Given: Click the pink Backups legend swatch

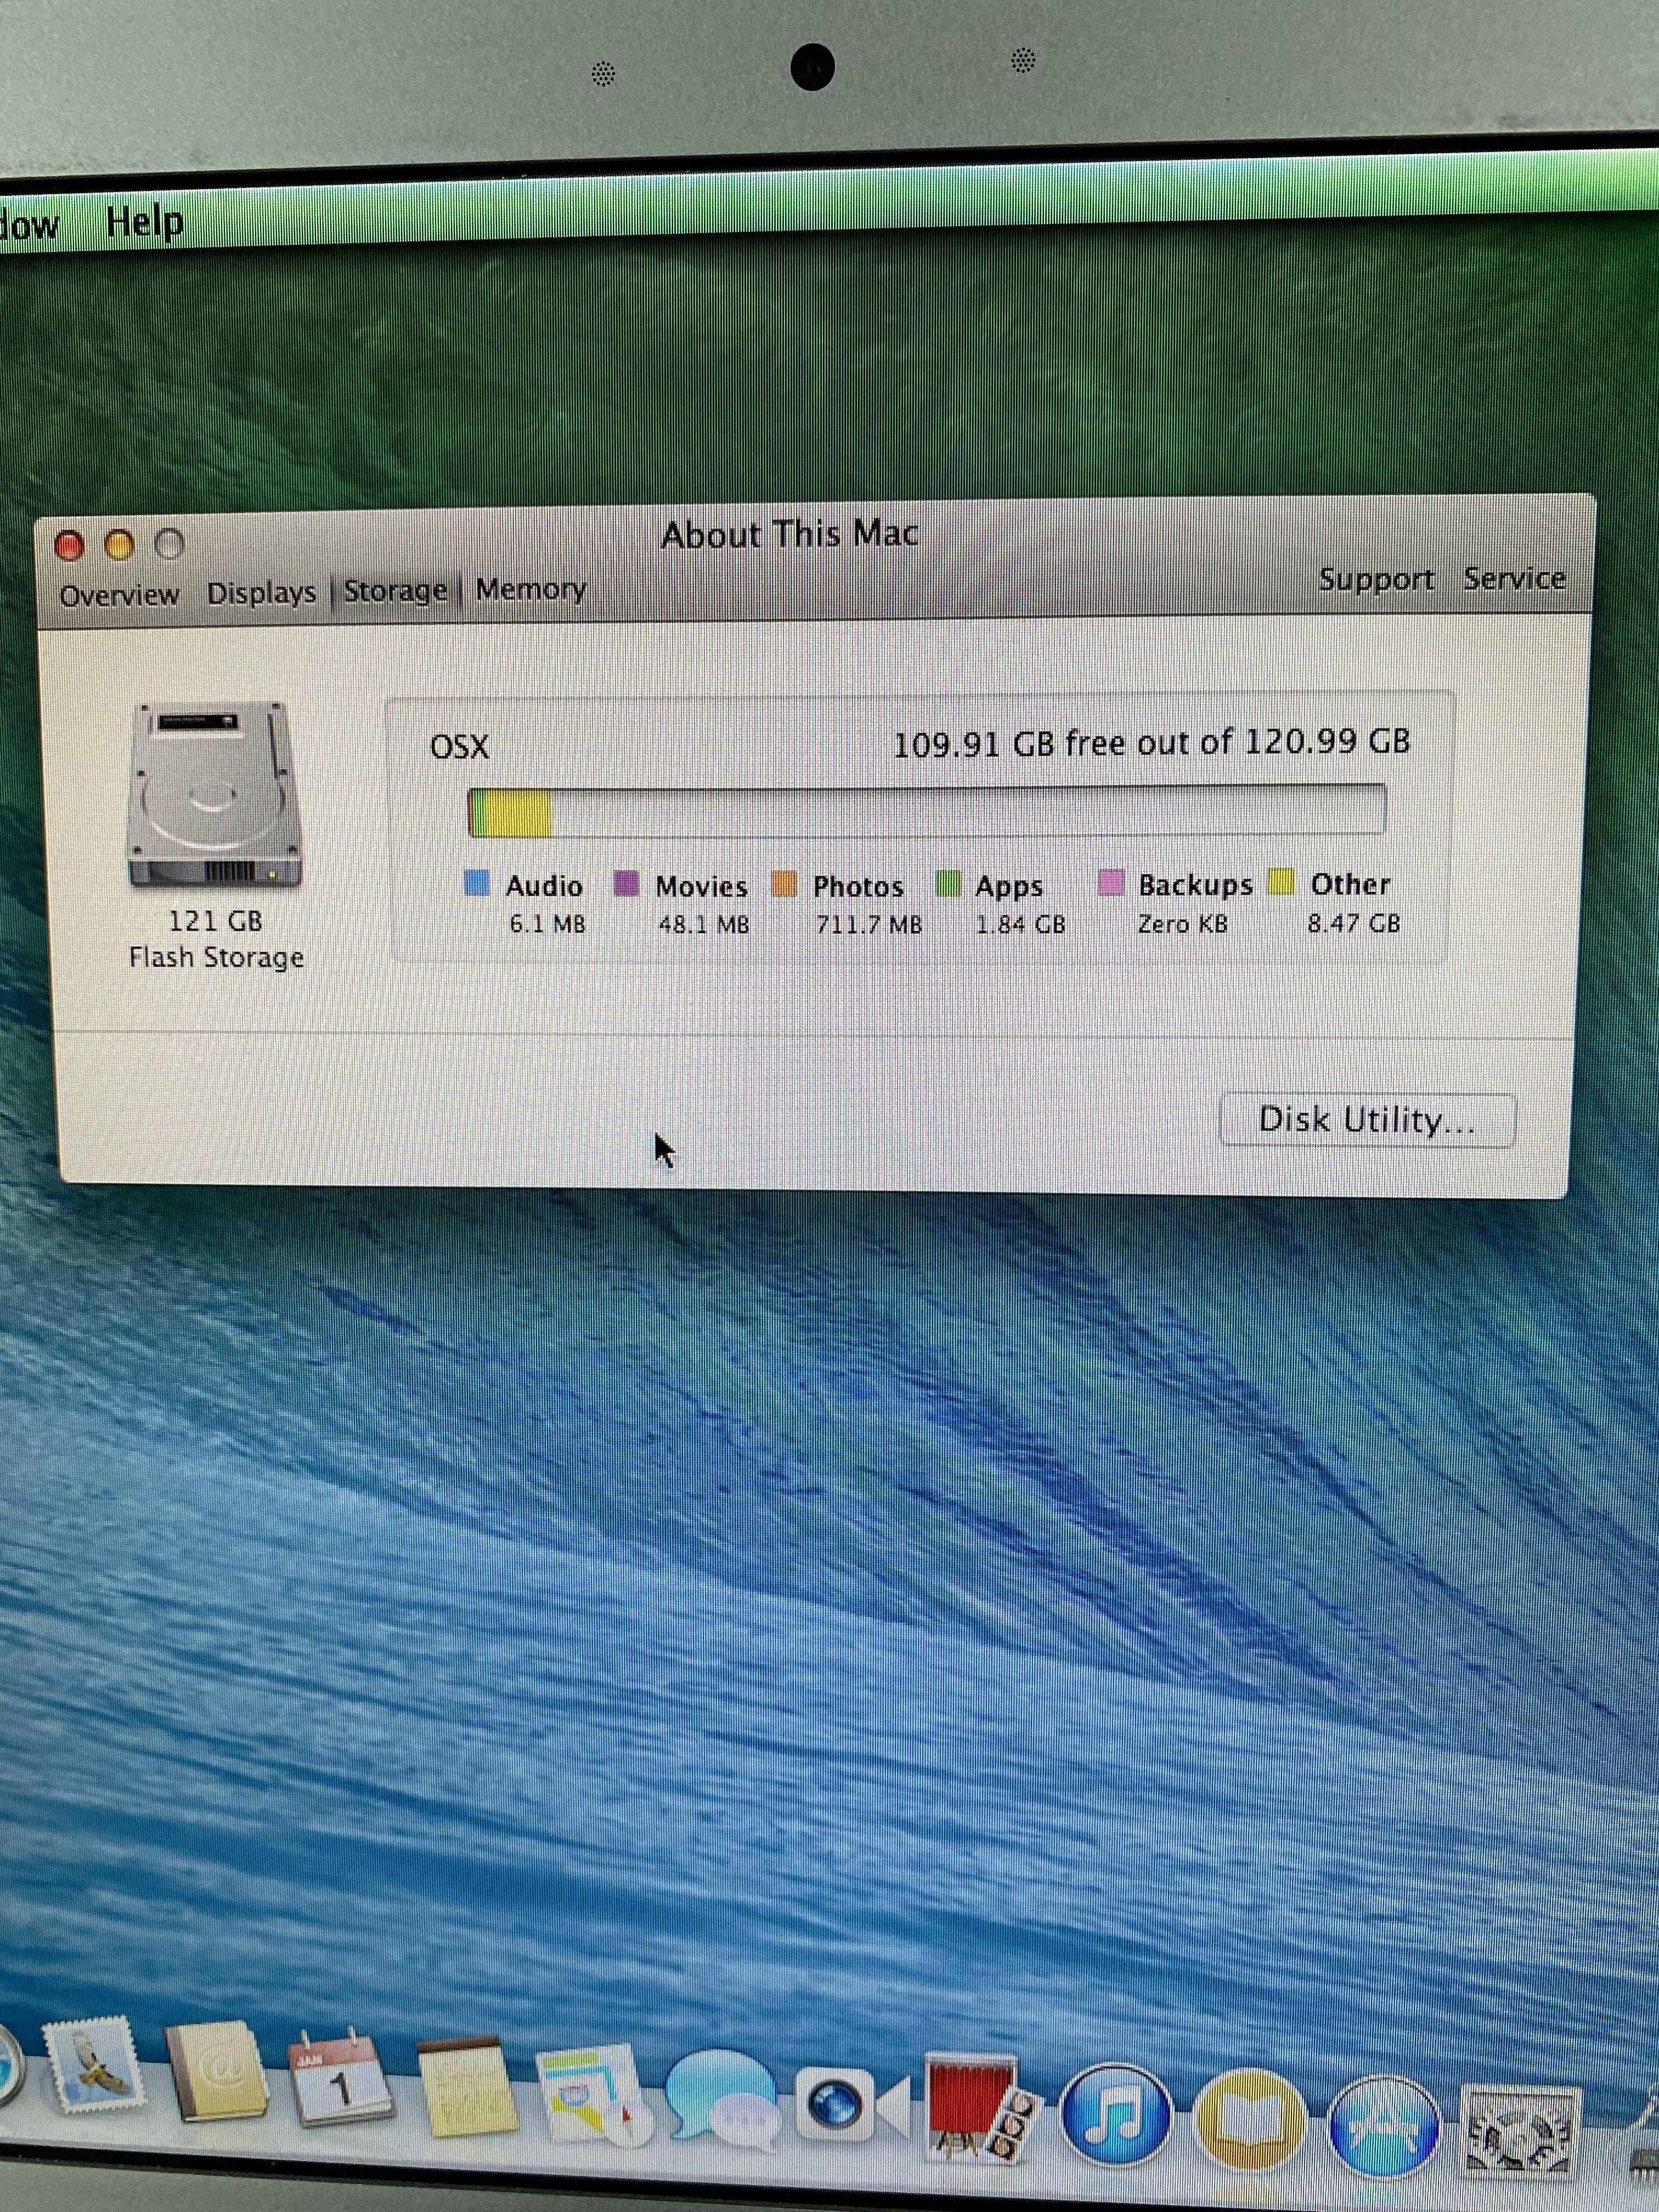Looking at the screenshot, I should (1111, 883).
